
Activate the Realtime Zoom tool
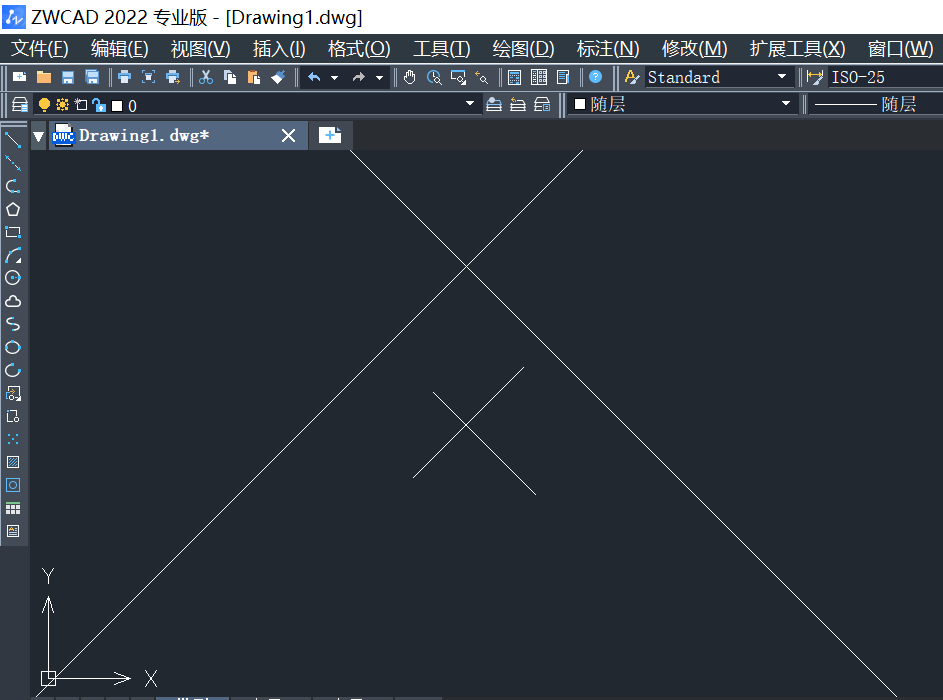[x=434, y=77]
